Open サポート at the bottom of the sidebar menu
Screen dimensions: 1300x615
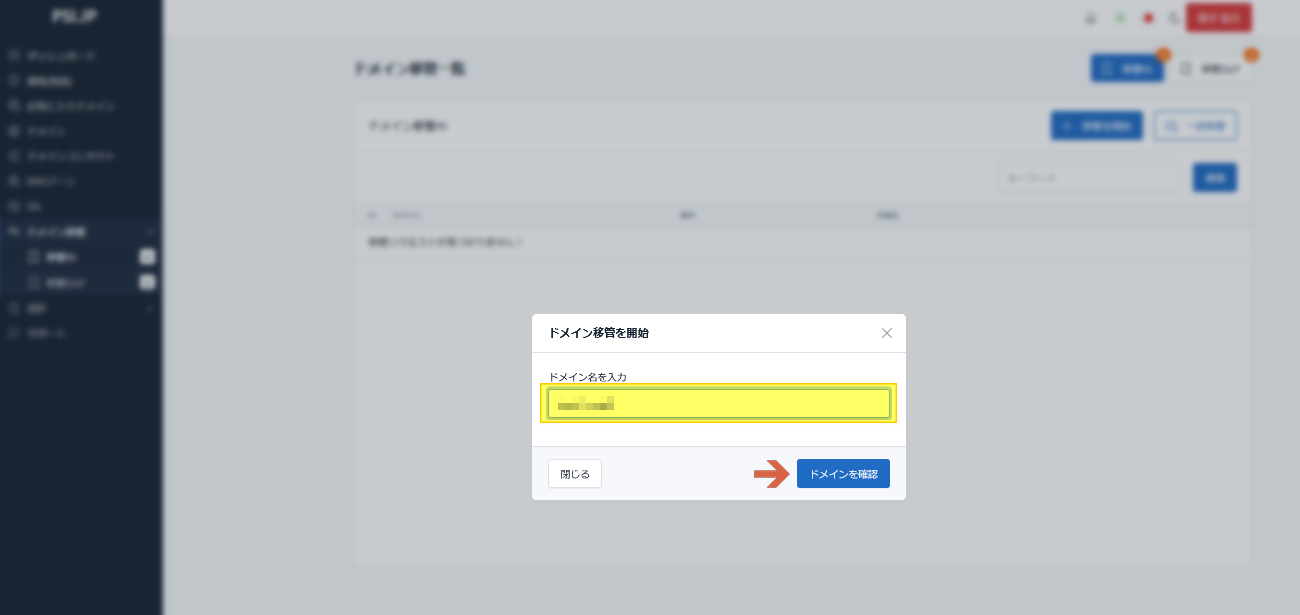pyautogui.click(x=47, y=333)
